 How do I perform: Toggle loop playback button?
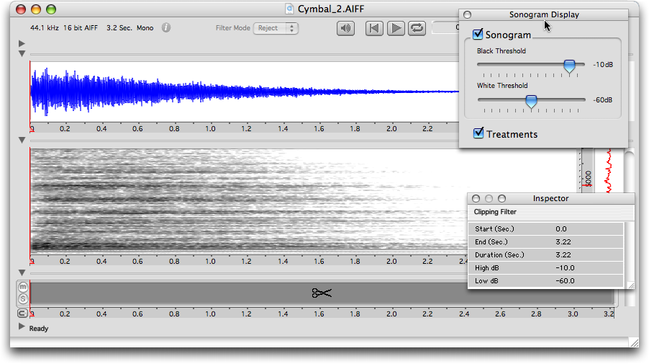coord(417,28)
